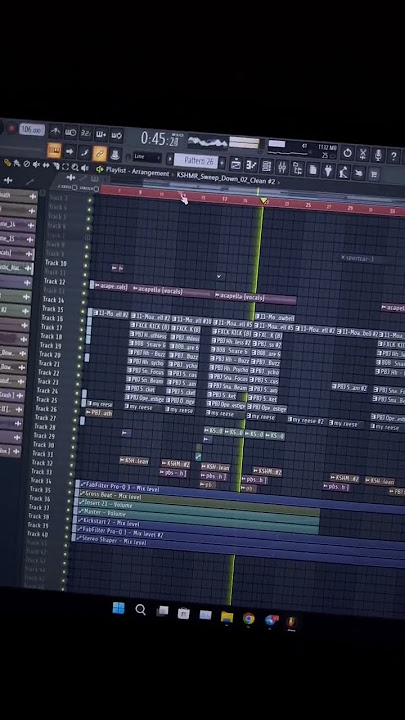Select the FabFilter Pro-Q 3 - Mix level automation clip
Screen dimensions: 405x720
pos(241,497)
